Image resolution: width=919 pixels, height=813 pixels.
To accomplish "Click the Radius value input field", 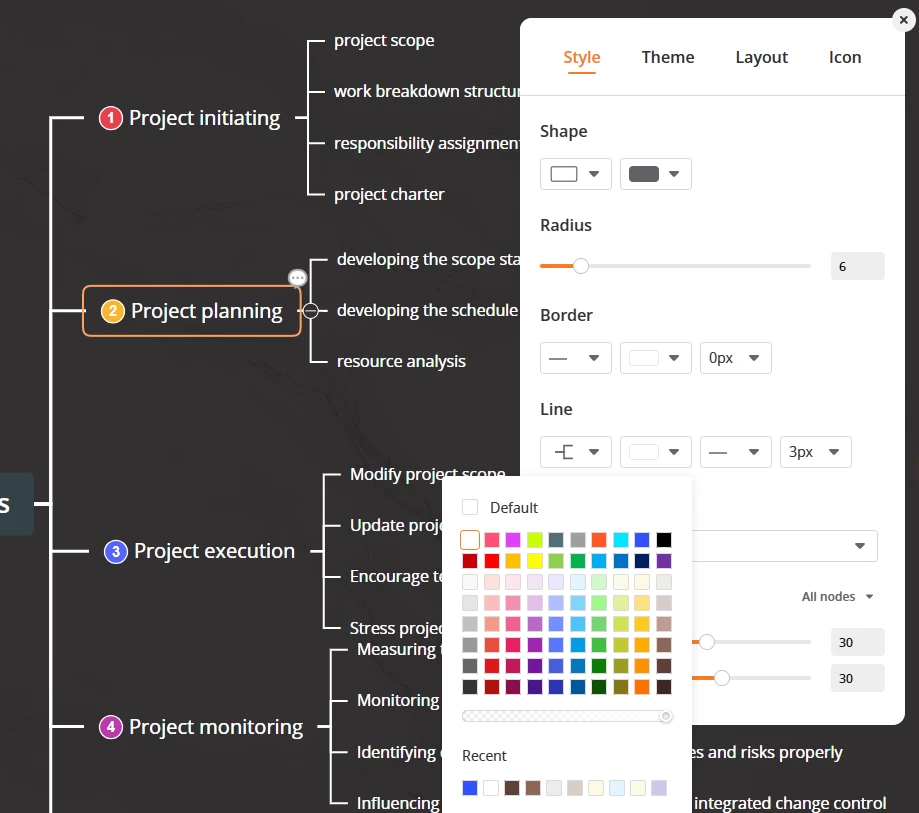I will coord(857,266).
